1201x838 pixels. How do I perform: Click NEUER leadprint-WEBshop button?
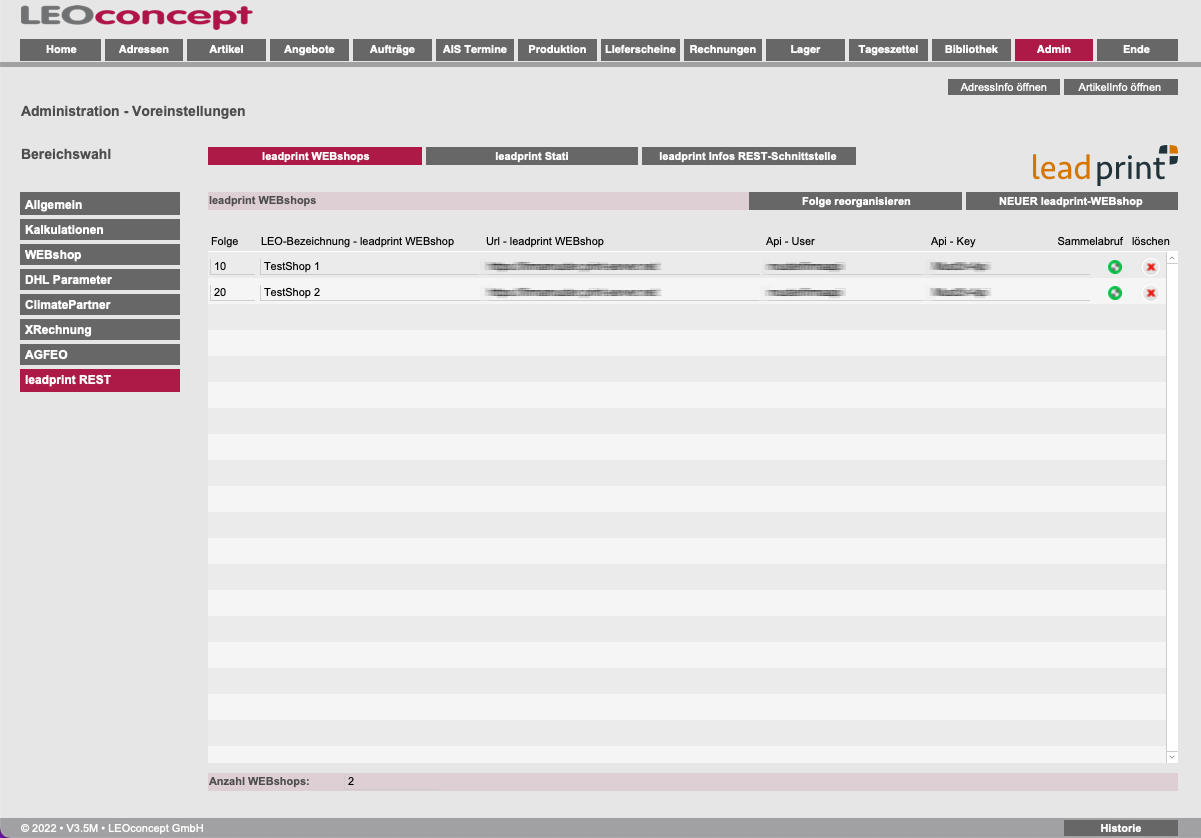click(1071, 201)
